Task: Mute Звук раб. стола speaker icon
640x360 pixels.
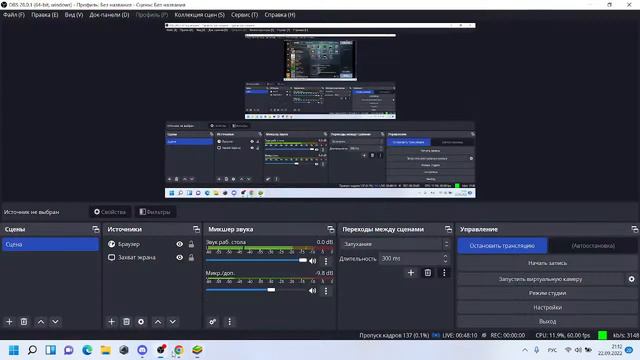Action: 313,261
